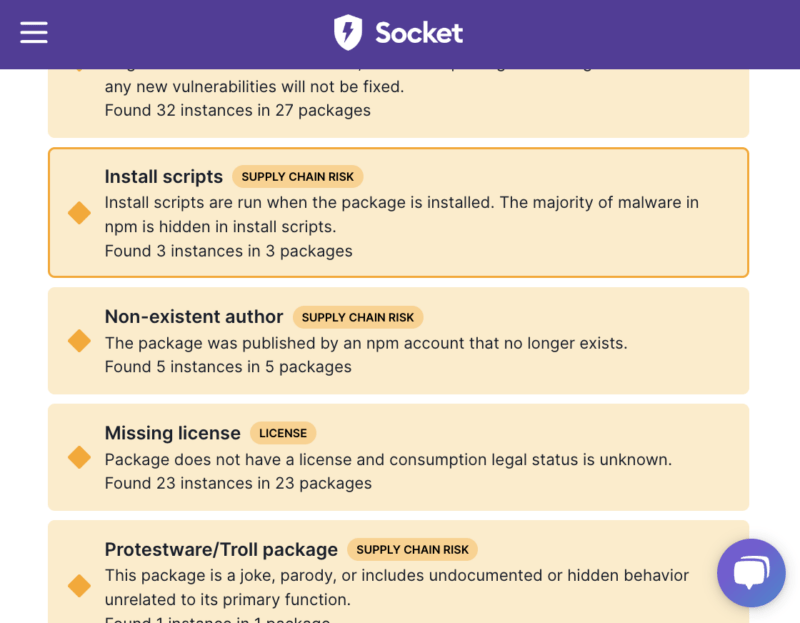The height and width of the screenshot is (623, 800).
Task: Expand the Missing license alert card
Action: click(x=400, y=456)
